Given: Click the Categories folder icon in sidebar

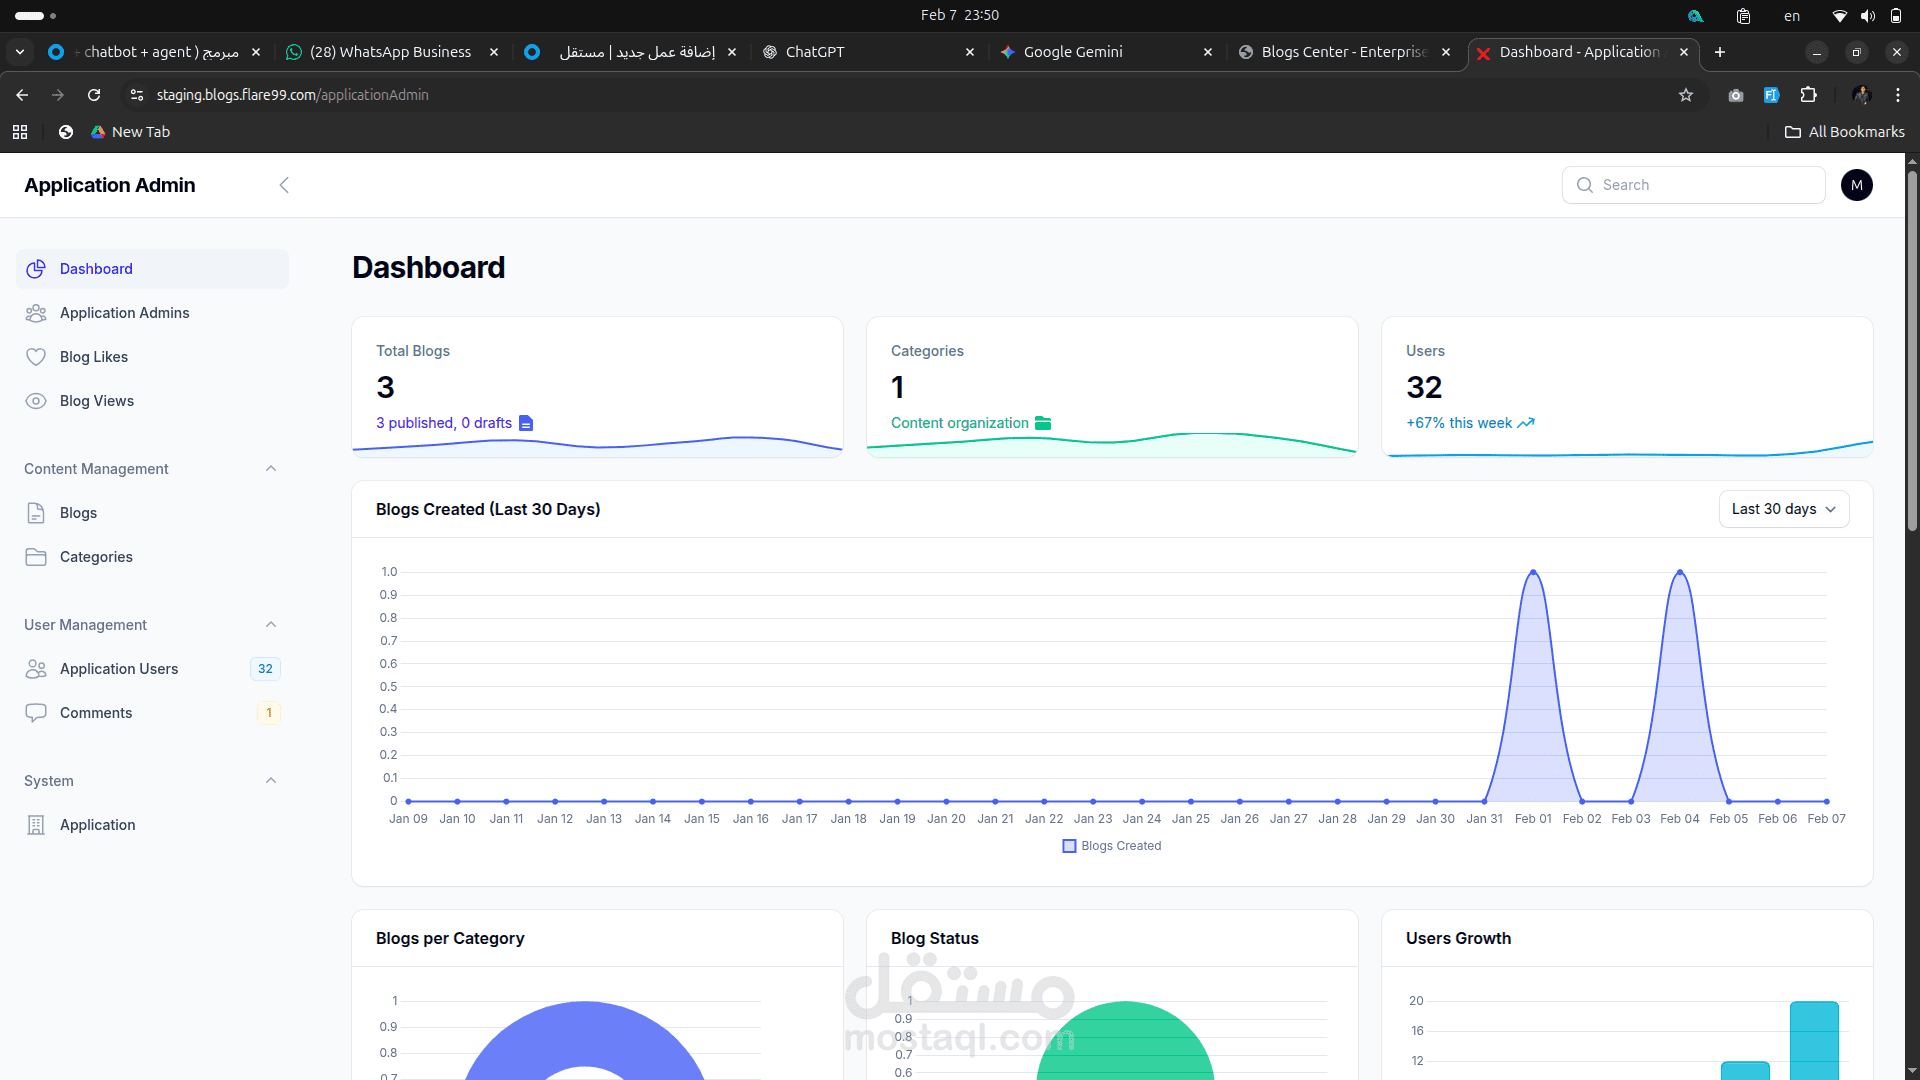Looking at the screenshot, I should pyautogui.click(x=36, y=557).
